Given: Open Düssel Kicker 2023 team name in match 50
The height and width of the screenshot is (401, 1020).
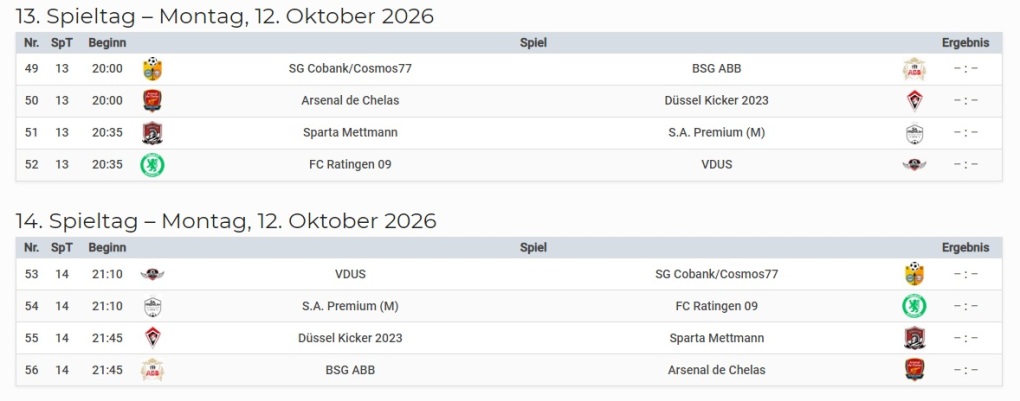Looking at the screenshot, I should (x=716, y=101).
